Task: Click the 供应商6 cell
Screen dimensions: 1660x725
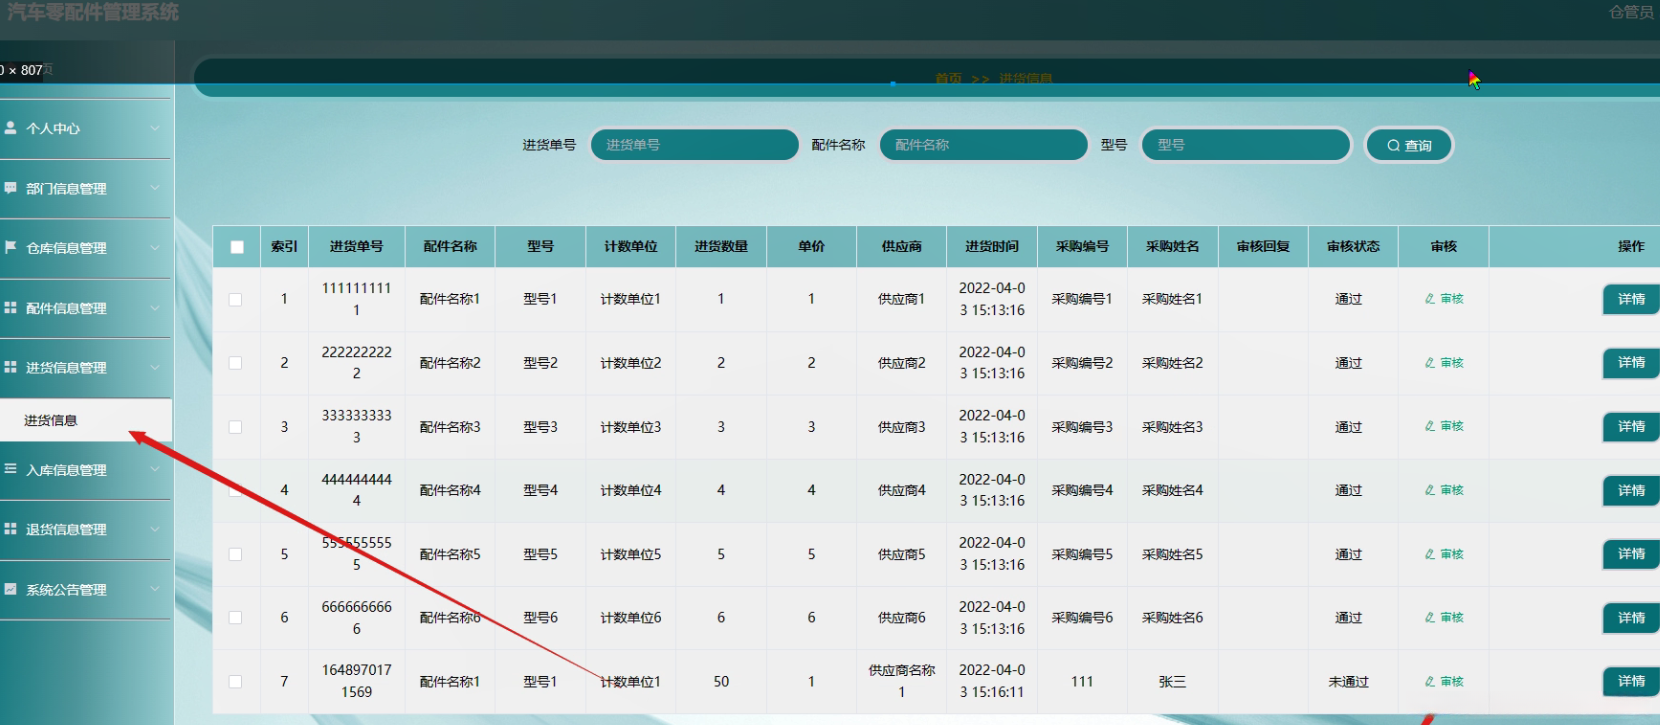Action: click(902, 618)
